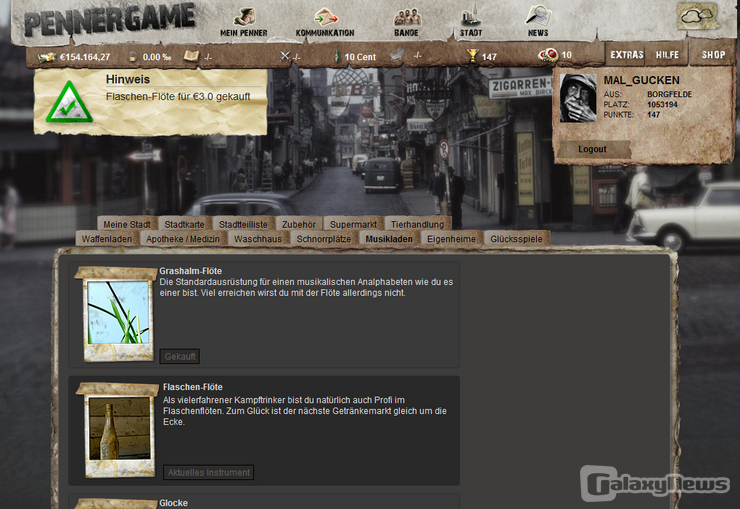Select the Stadtkarte tab
The width and height of the screenshot is (740, 509).
(184, 224)
